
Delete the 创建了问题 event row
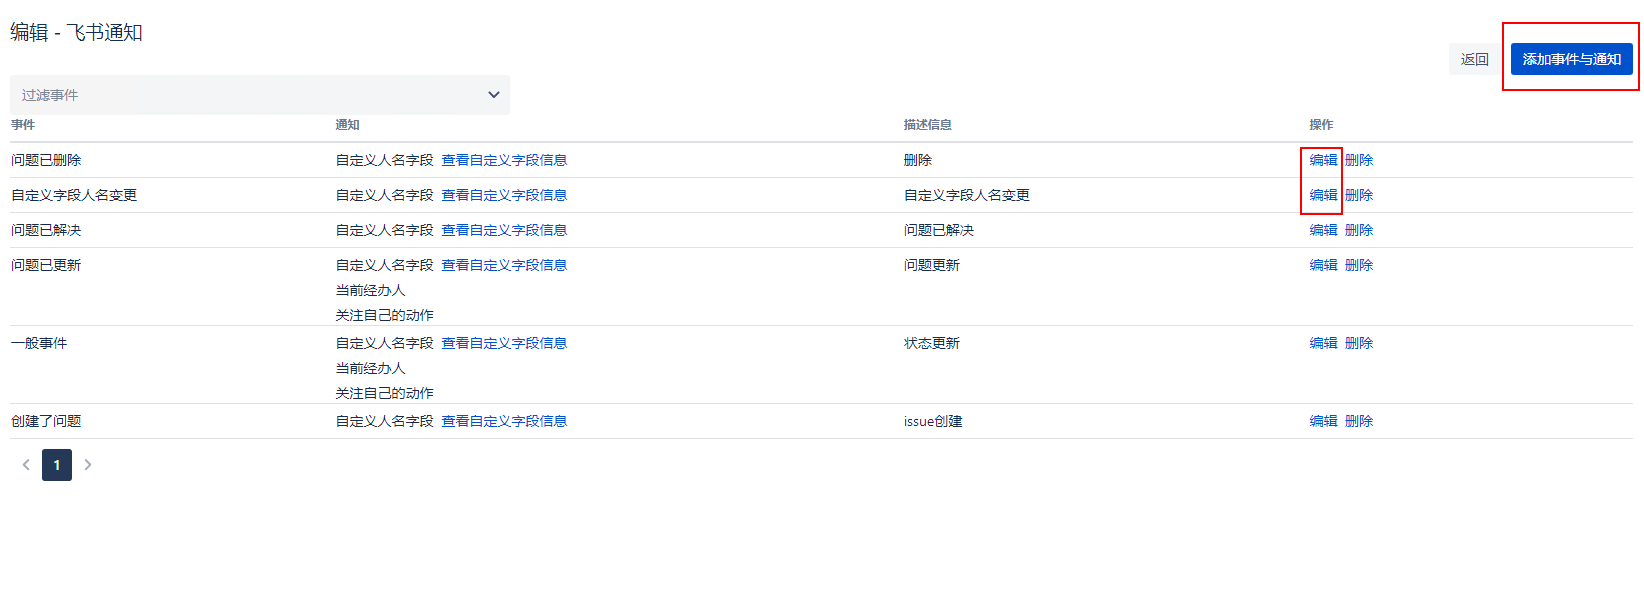[1358, 421]
